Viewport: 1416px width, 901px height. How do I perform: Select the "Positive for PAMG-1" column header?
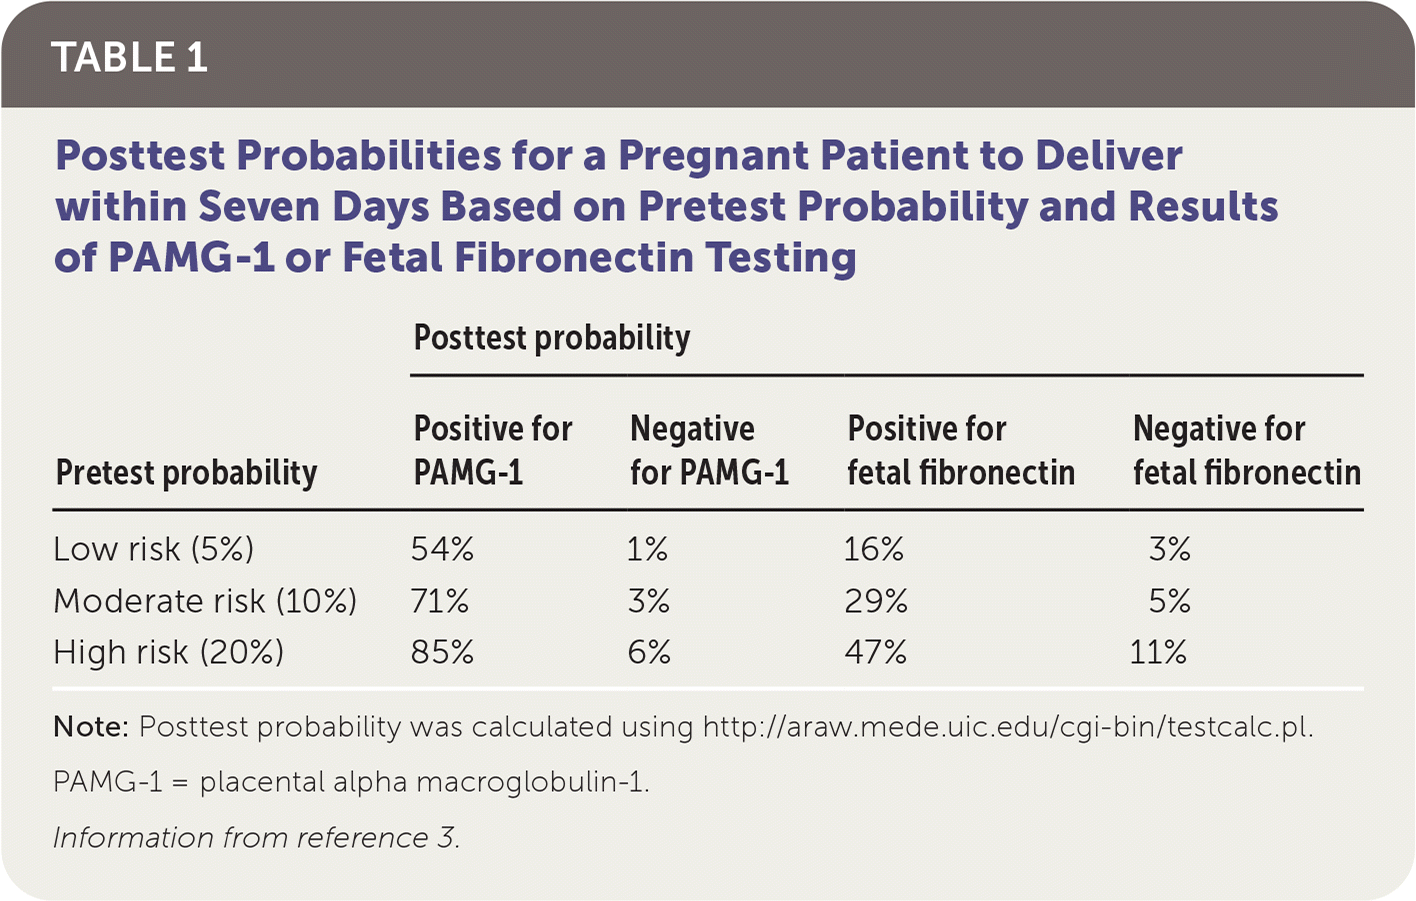pos(493,450)
